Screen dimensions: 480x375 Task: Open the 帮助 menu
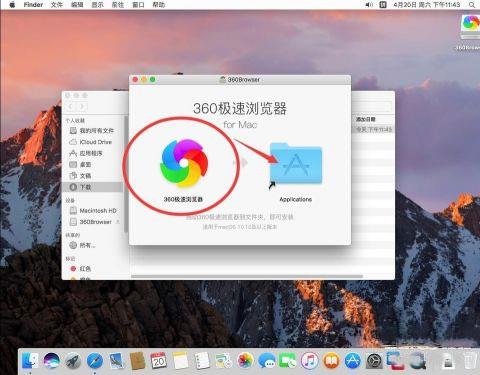tap(159, 5)
